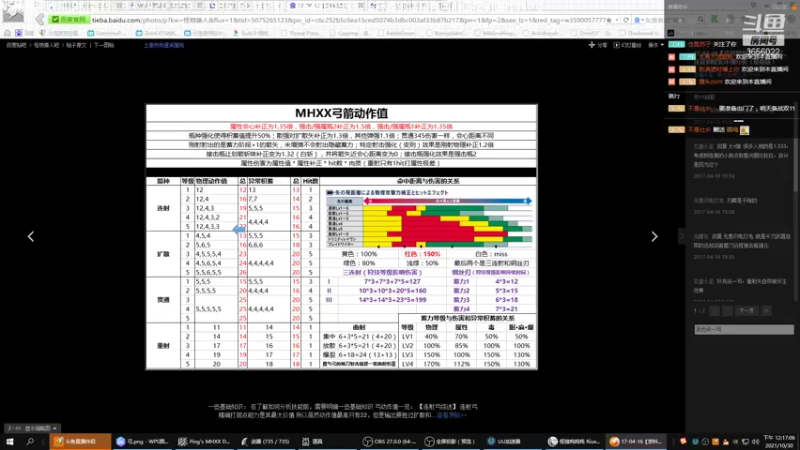Screen dimensions: 800x450
Task: Open the Threat Plate bookmark
Action: coord(300,33)
